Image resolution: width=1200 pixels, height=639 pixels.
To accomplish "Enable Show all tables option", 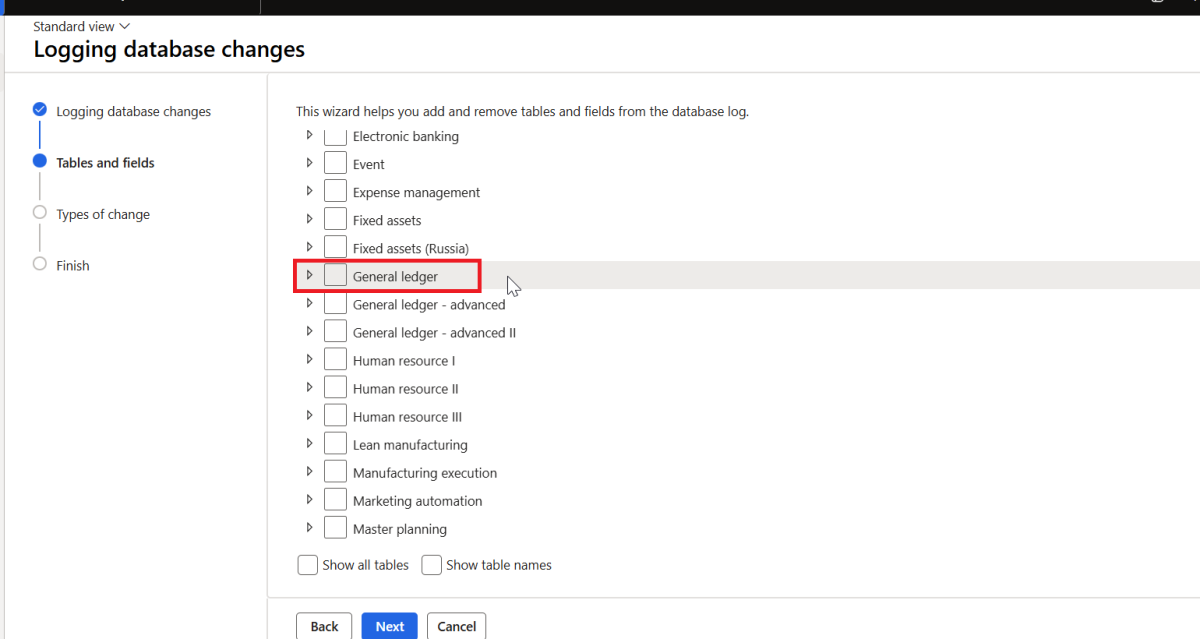I will [308, 566].
